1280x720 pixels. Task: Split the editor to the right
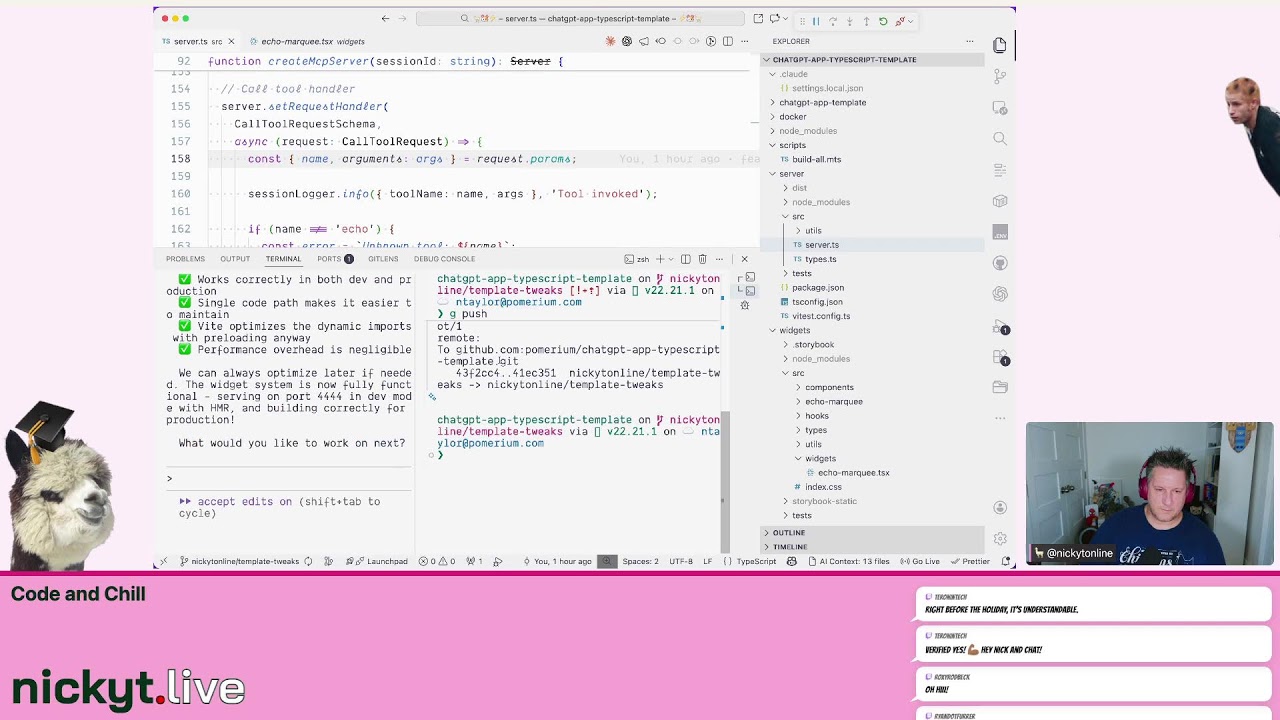click(x=728, y=41)
